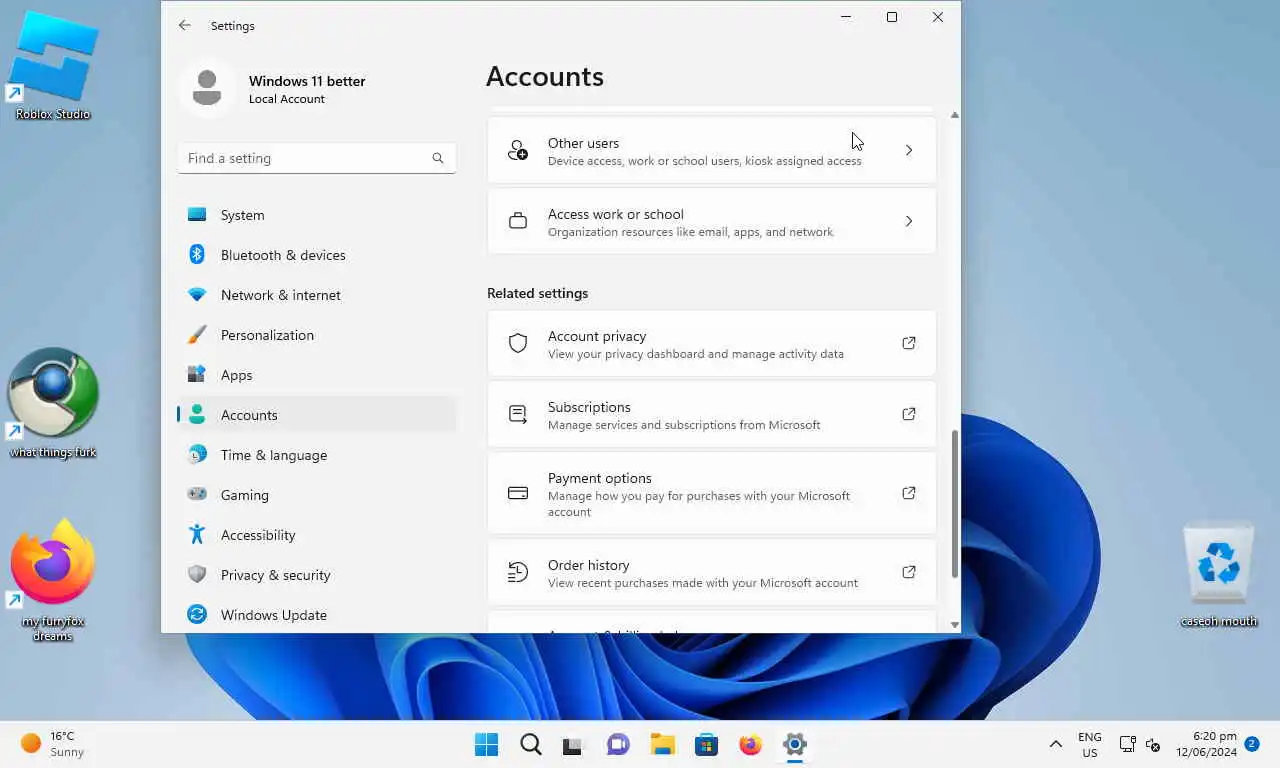Click the 'Related settings' heading

point(537,293)
